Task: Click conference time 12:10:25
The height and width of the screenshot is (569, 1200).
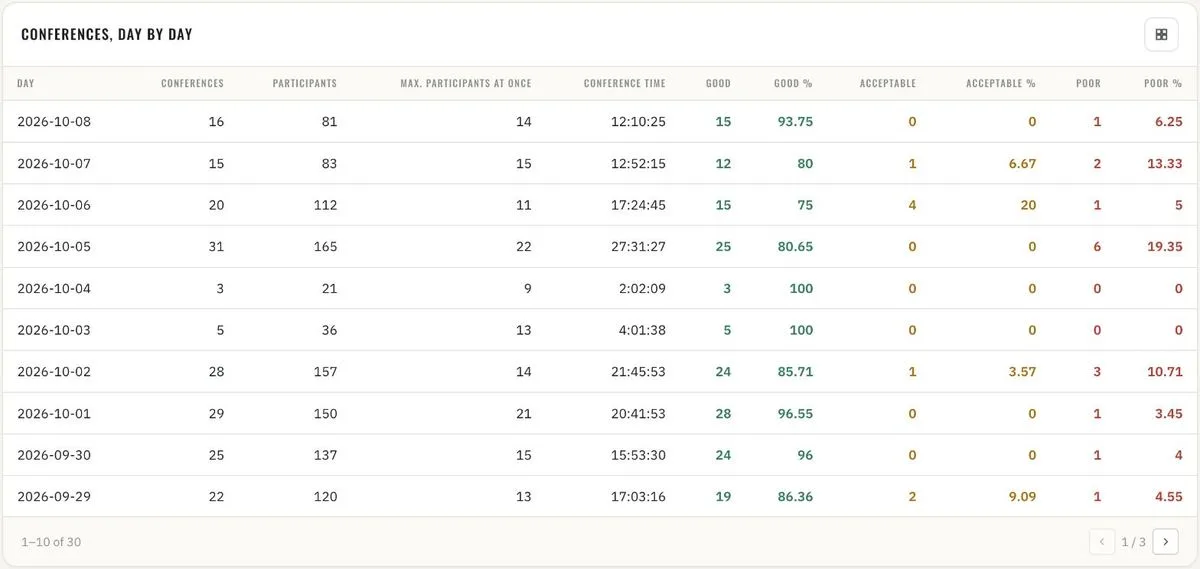Action: [638, 122]
